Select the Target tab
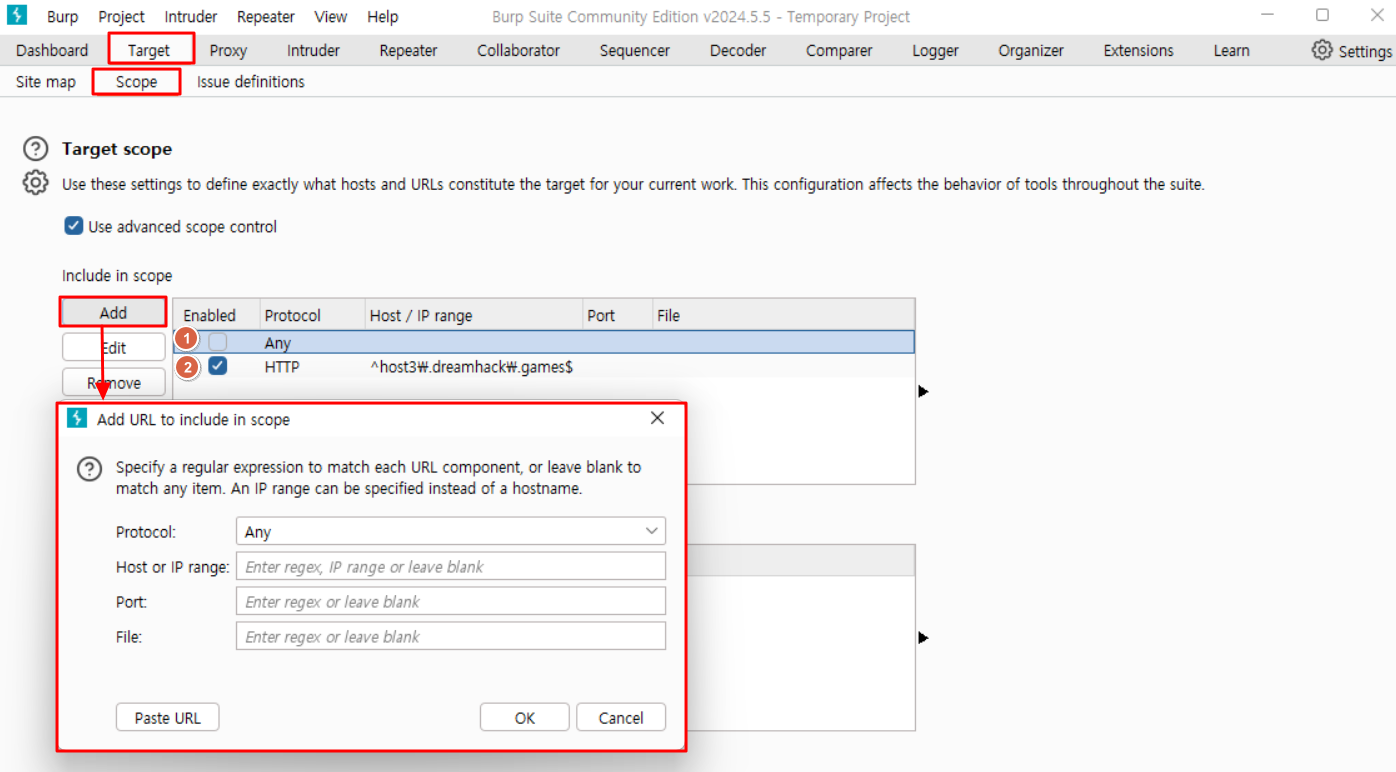This screenshot has width=1396, height=772. click(x=149, y=50)
